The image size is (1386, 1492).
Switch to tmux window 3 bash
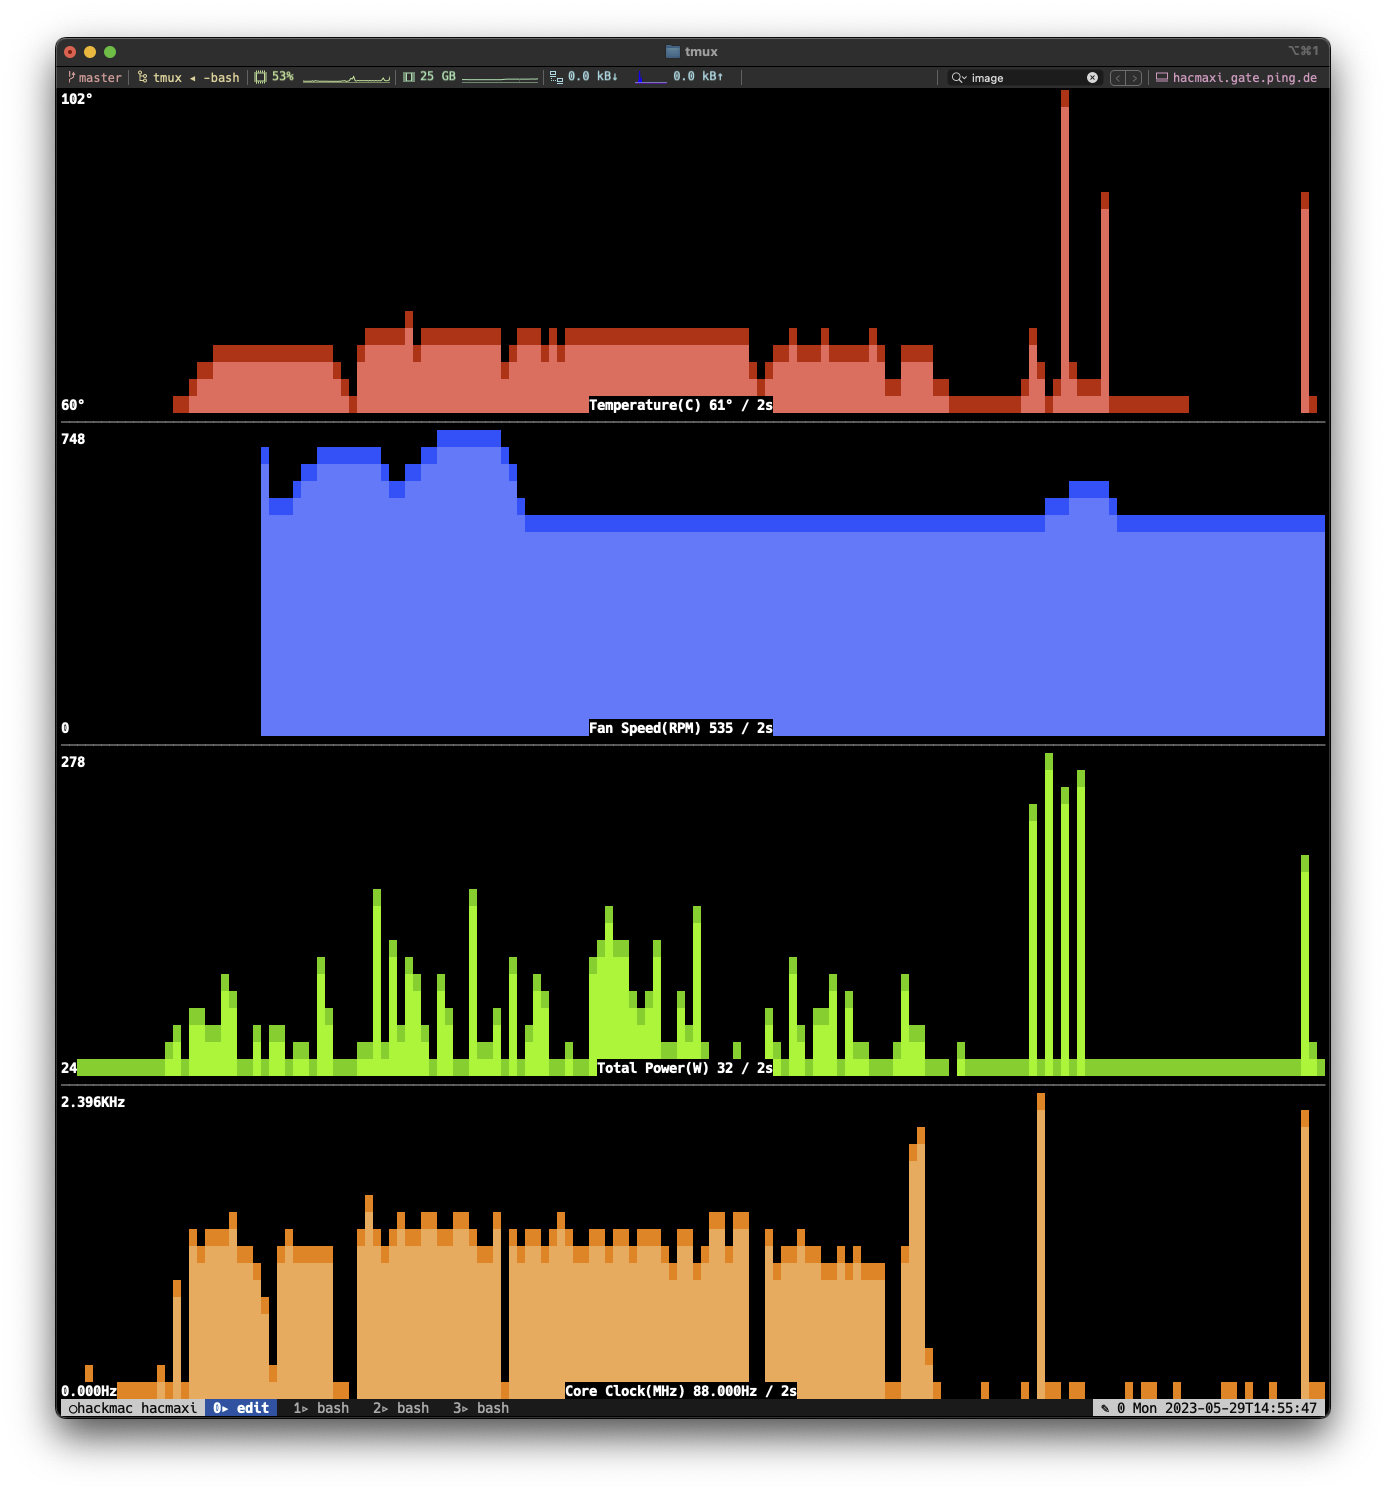[x=481, y=1408]
